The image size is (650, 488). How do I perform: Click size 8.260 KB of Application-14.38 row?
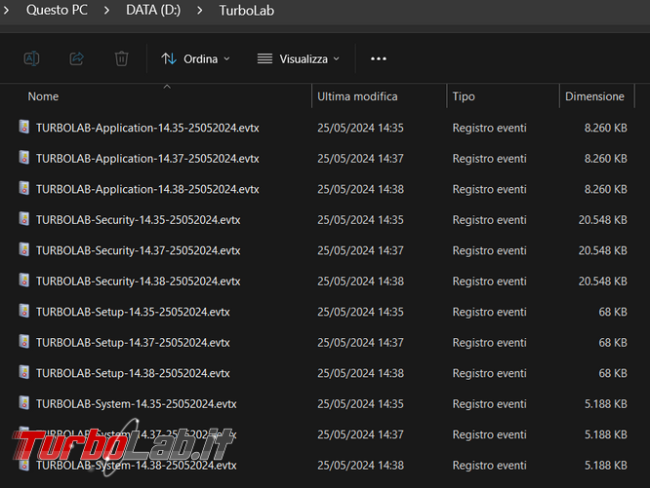[x=606, y=189]
